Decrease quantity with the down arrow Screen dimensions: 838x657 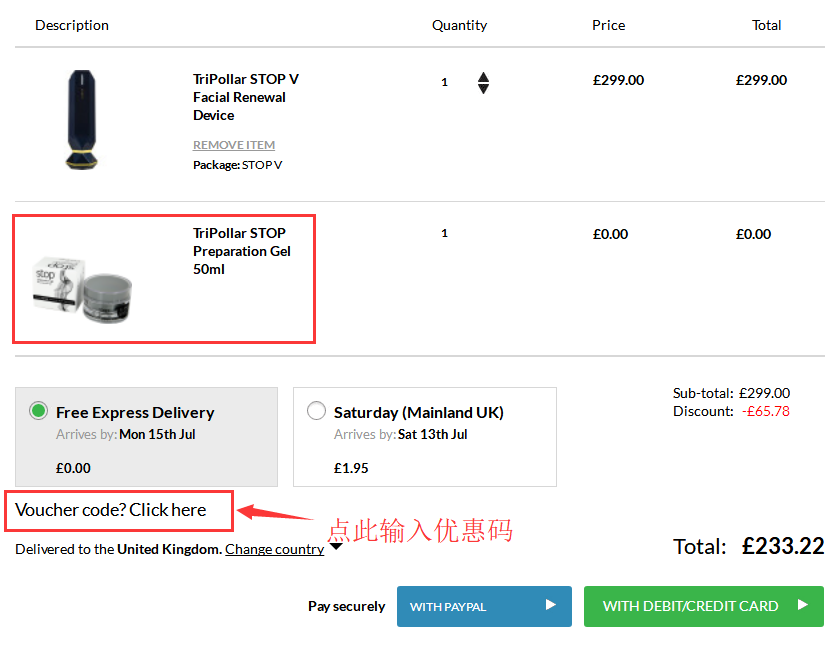(x=483, y=89)
